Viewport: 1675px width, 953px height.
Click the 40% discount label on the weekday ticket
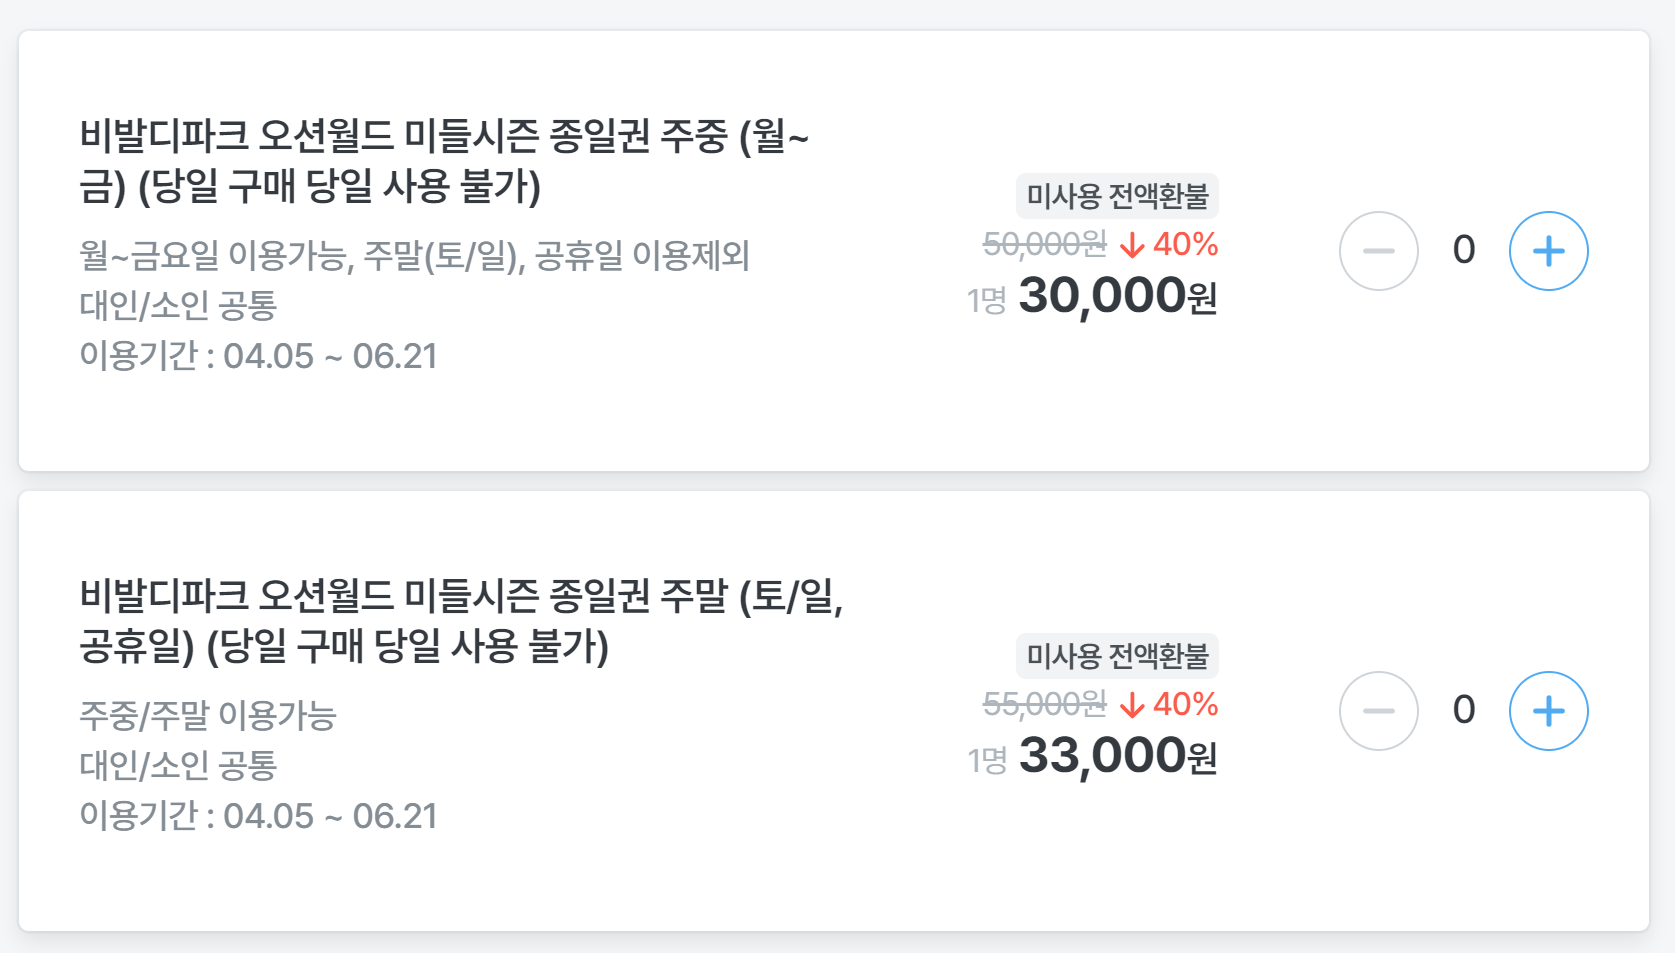(1183, 245)
